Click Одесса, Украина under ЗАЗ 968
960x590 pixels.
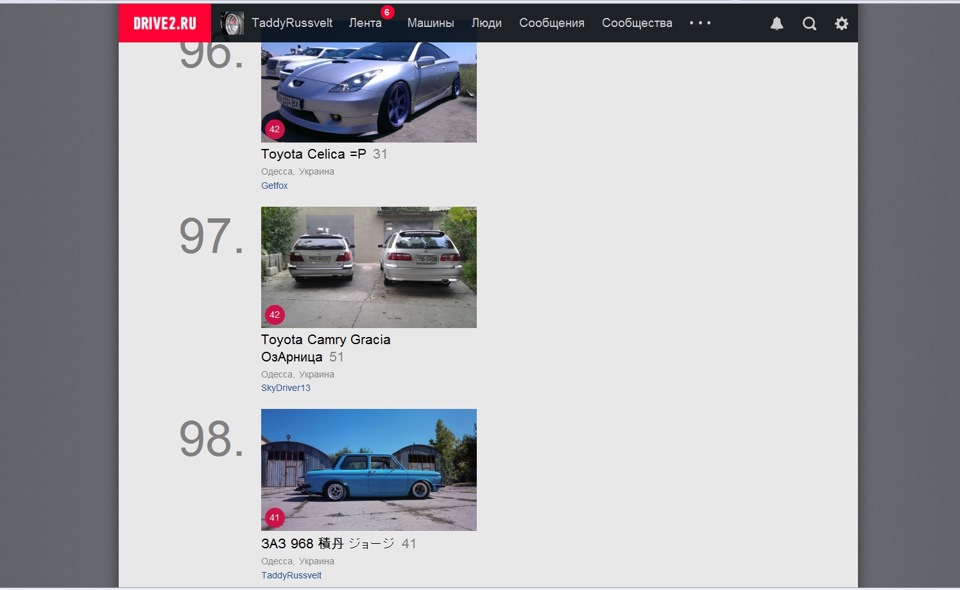(298, 561)
